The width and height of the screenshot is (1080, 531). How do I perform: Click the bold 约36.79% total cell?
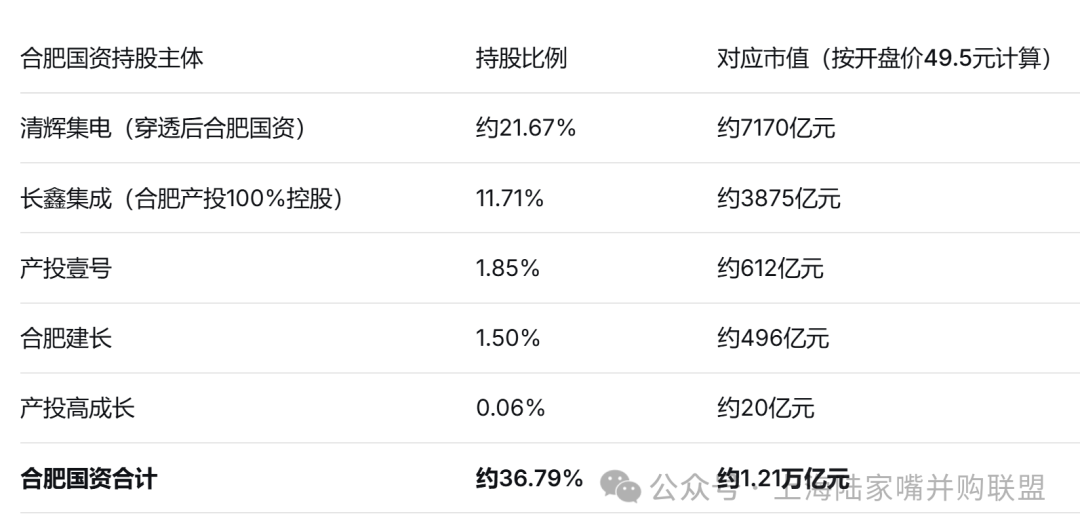tap(530, 479)
